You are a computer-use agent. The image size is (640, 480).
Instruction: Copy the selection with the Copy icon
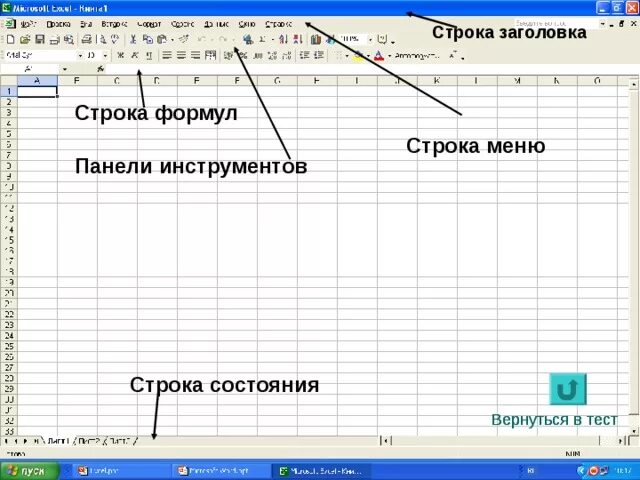coord(147,40)
